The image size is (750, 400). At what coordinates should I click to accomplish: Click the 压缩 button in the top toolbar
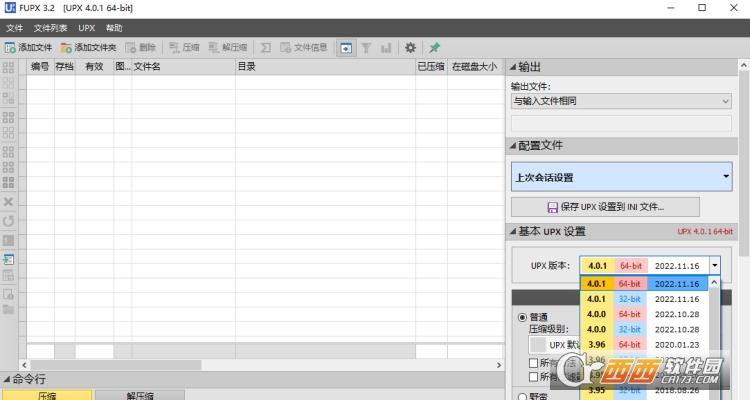[x=184, y=48]
